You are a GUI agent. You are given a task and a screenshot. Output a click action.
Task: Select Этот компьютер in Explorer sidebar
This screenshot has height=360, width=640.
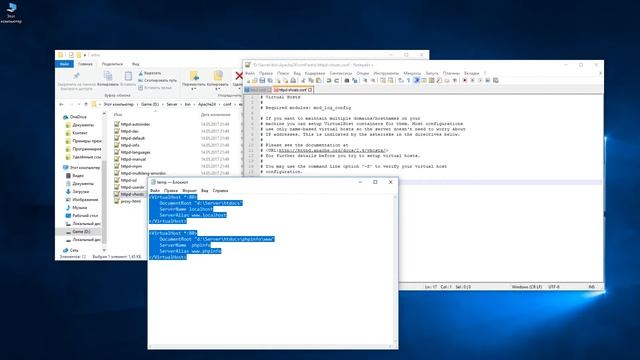click(x=82, y=167)
